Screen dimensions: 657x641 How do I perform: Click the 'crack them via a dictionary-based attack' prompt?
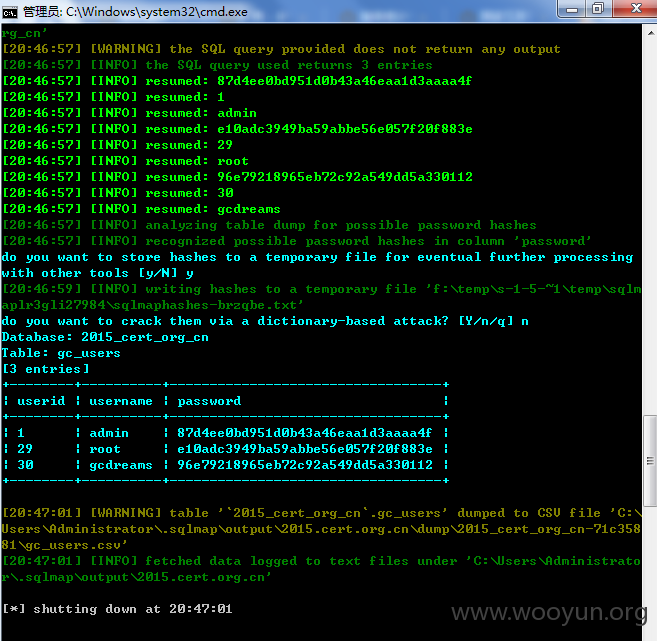(x=265, y=321)
